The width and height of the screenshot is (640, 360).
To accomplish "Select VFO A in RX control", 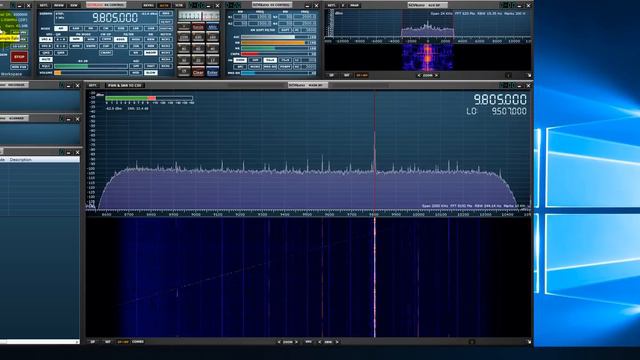I will (x=46, y=40).
